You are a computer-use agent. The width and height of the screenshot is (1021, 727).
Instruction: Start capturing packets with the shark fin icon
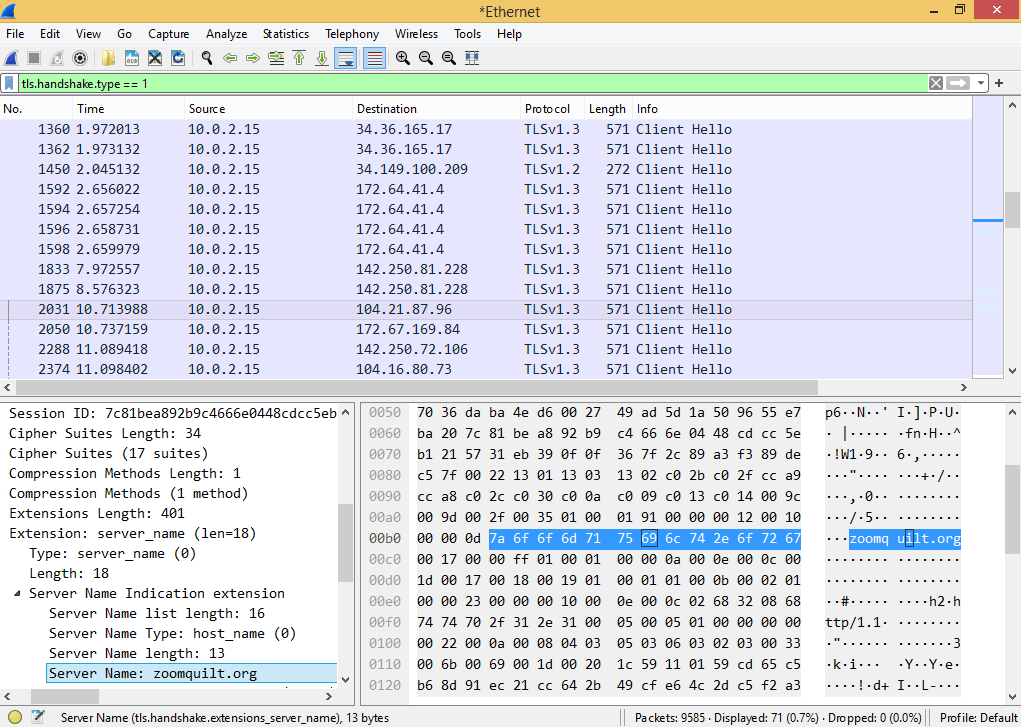[x=11, y=58]
